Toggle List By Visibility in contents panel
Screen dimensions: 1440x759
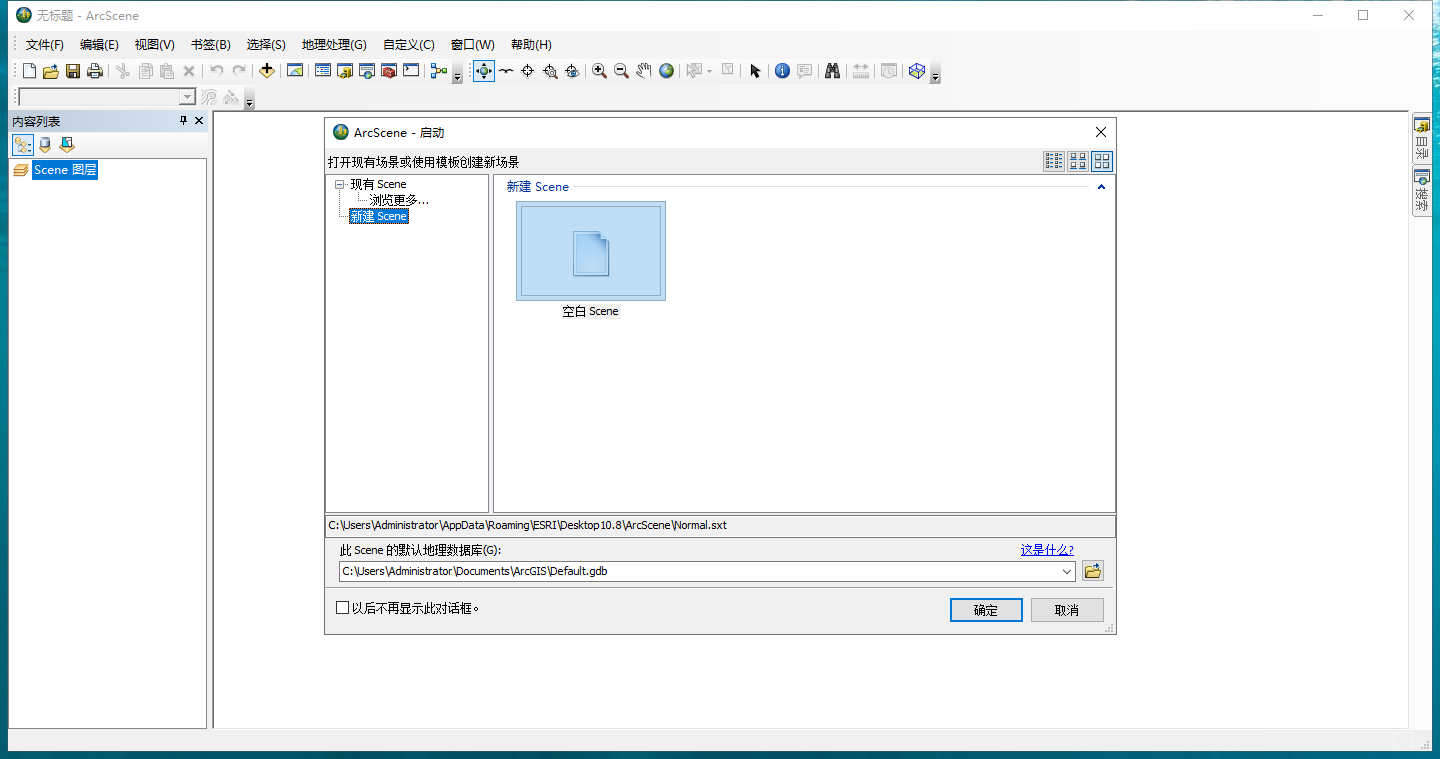[67, 145]
